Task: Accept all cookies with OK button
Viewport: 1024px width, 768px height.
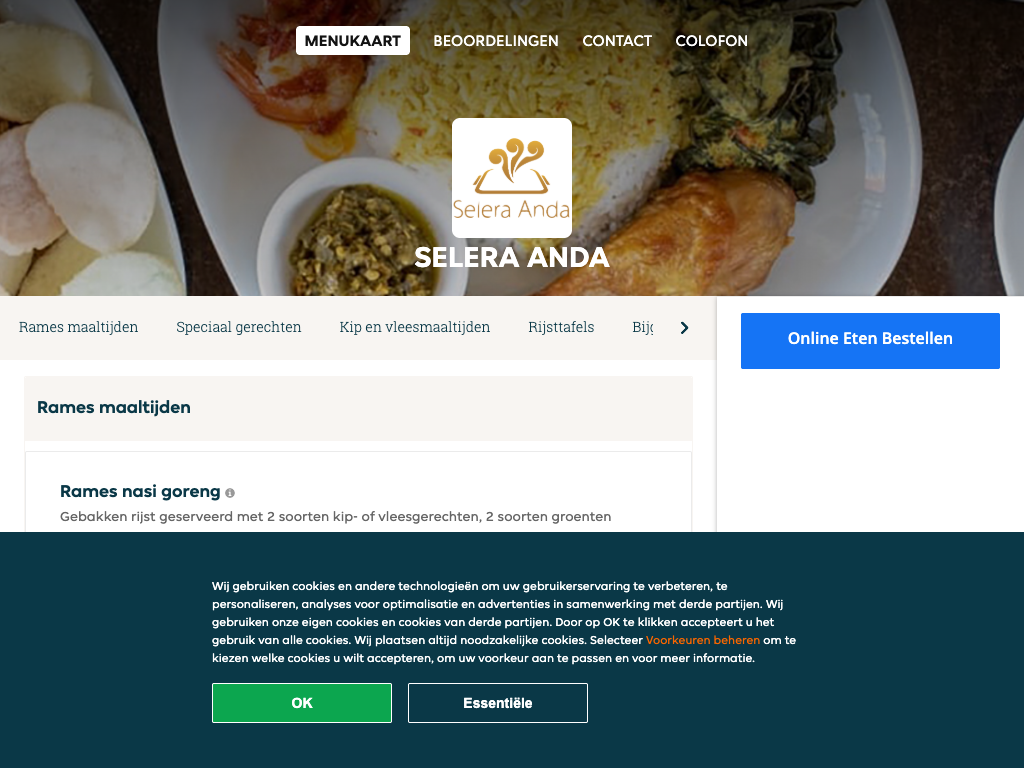Action: (x=302, y=703)
